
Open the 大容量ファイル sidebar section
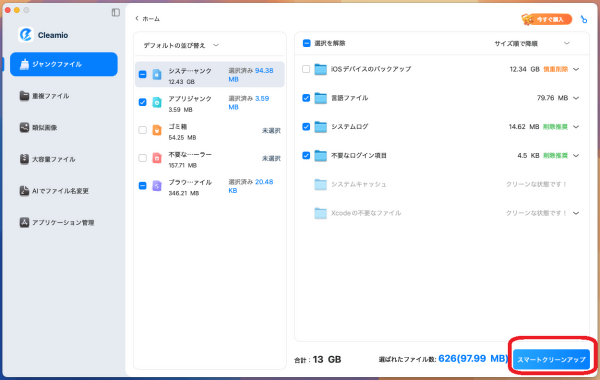tap(64, 159)
